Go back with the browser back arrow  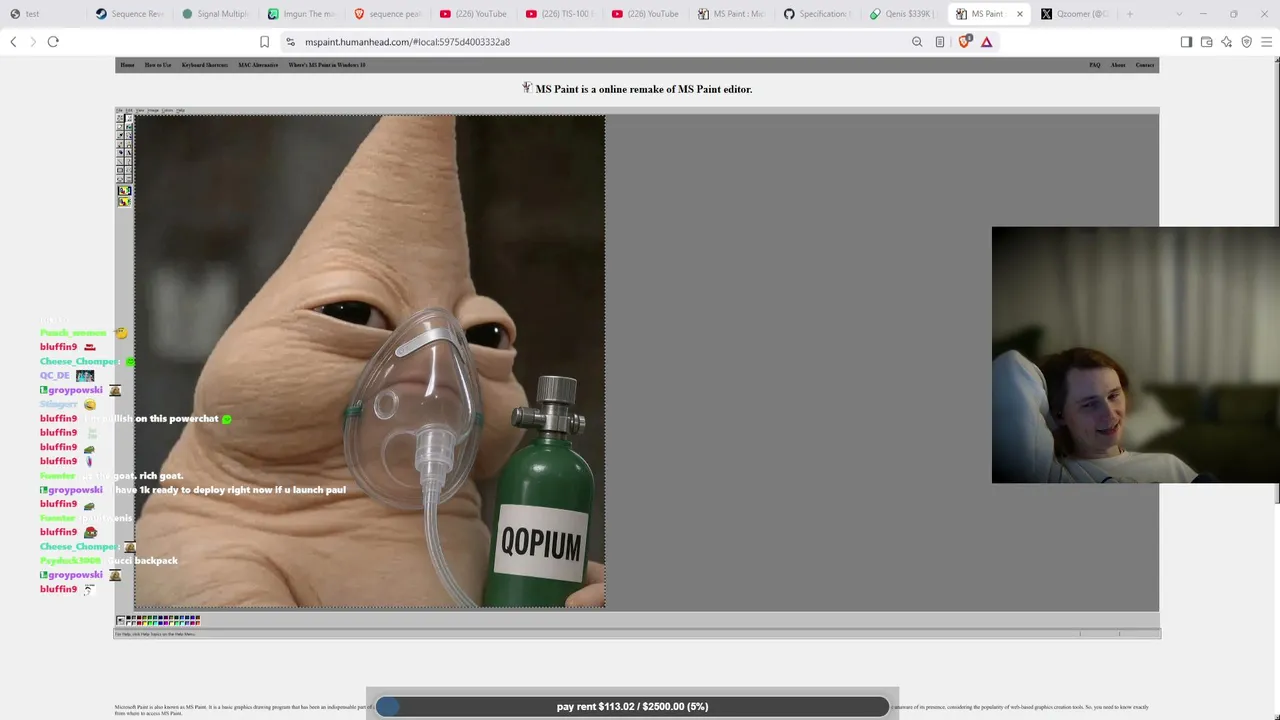(13, 42)
